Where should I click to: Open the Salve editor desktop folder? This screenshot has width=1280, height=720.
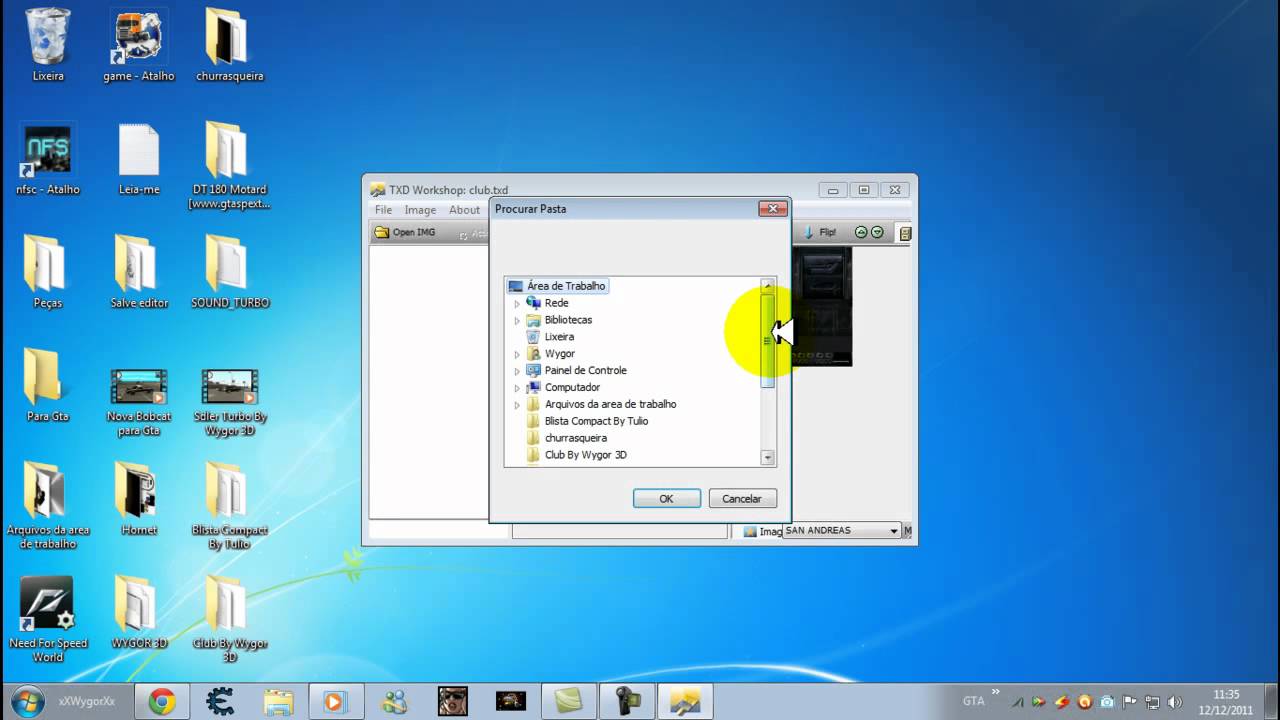tap(139, 272)
